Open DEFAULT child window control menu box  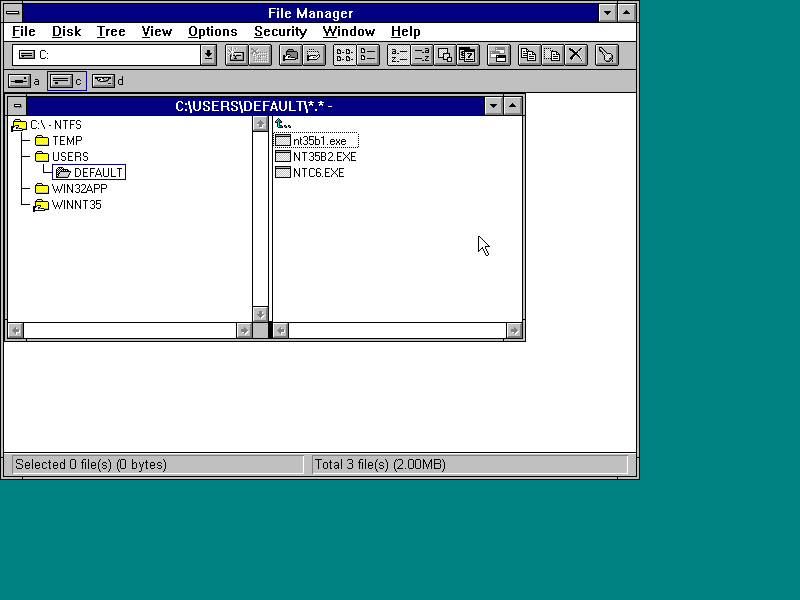(x=17, y=106)
